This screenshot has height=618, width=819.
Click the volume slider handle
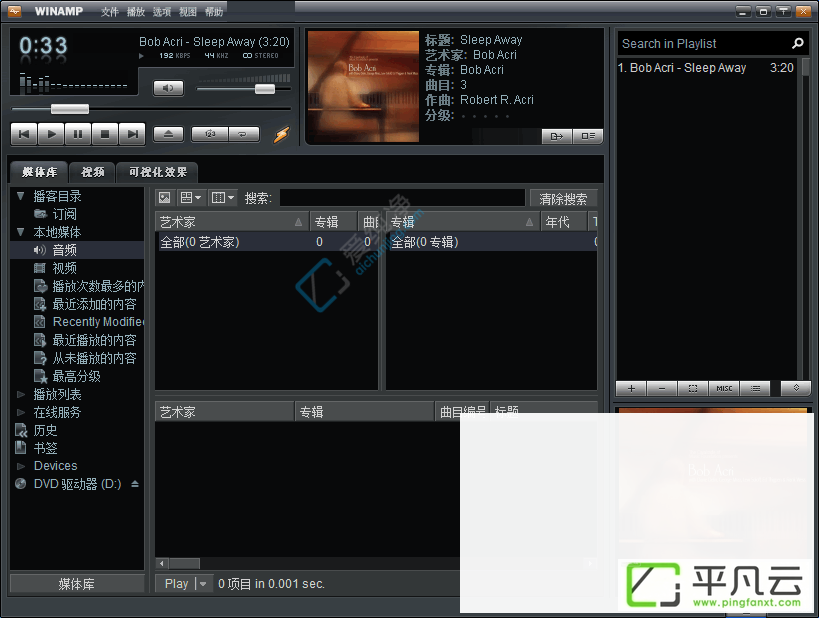[265, 89]
